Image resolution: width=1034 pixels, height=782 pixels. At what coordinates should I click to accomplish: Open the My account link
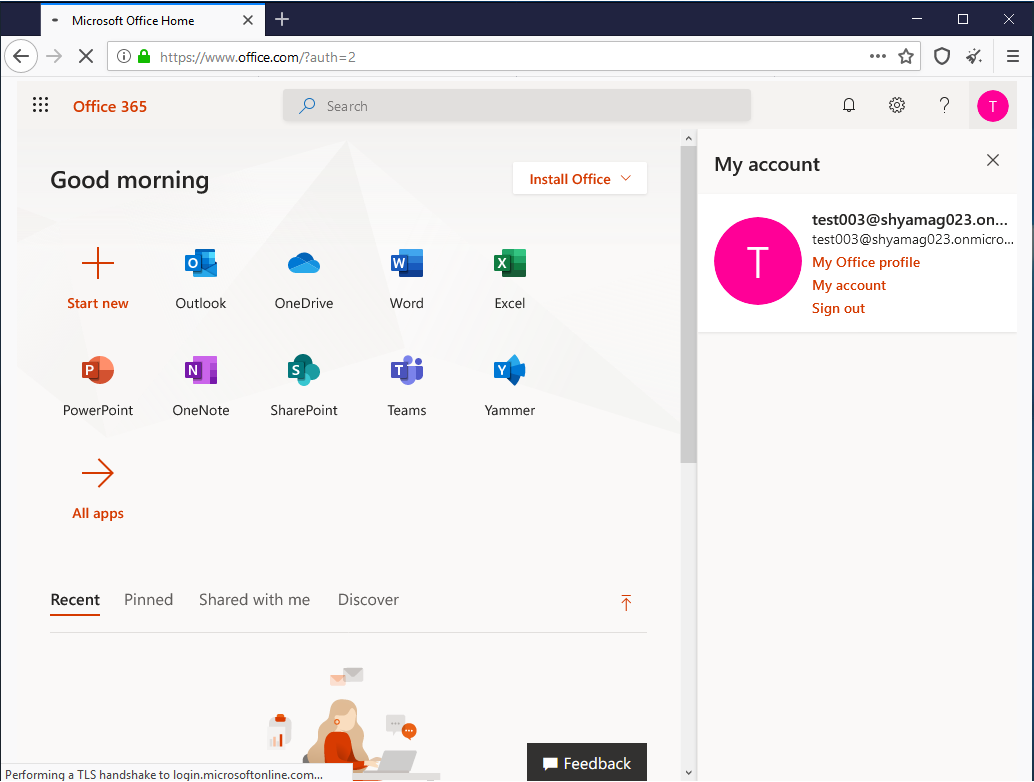[x=849, y=286]
